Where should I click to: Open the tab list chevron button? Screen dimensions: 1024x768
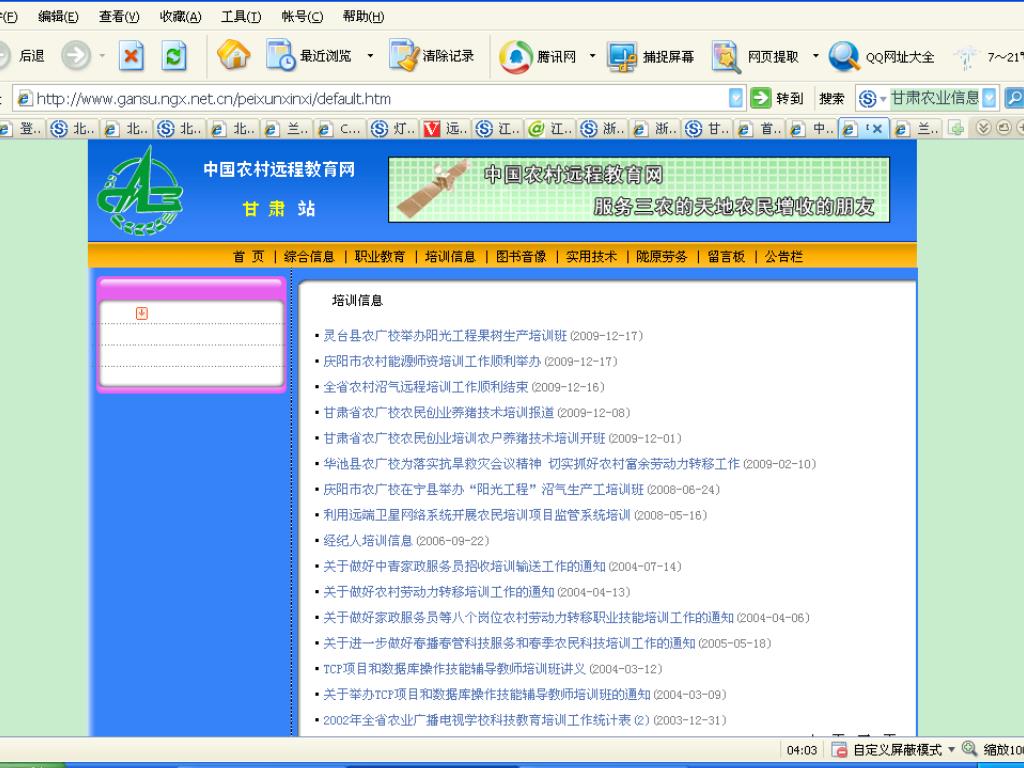(984, 128)
